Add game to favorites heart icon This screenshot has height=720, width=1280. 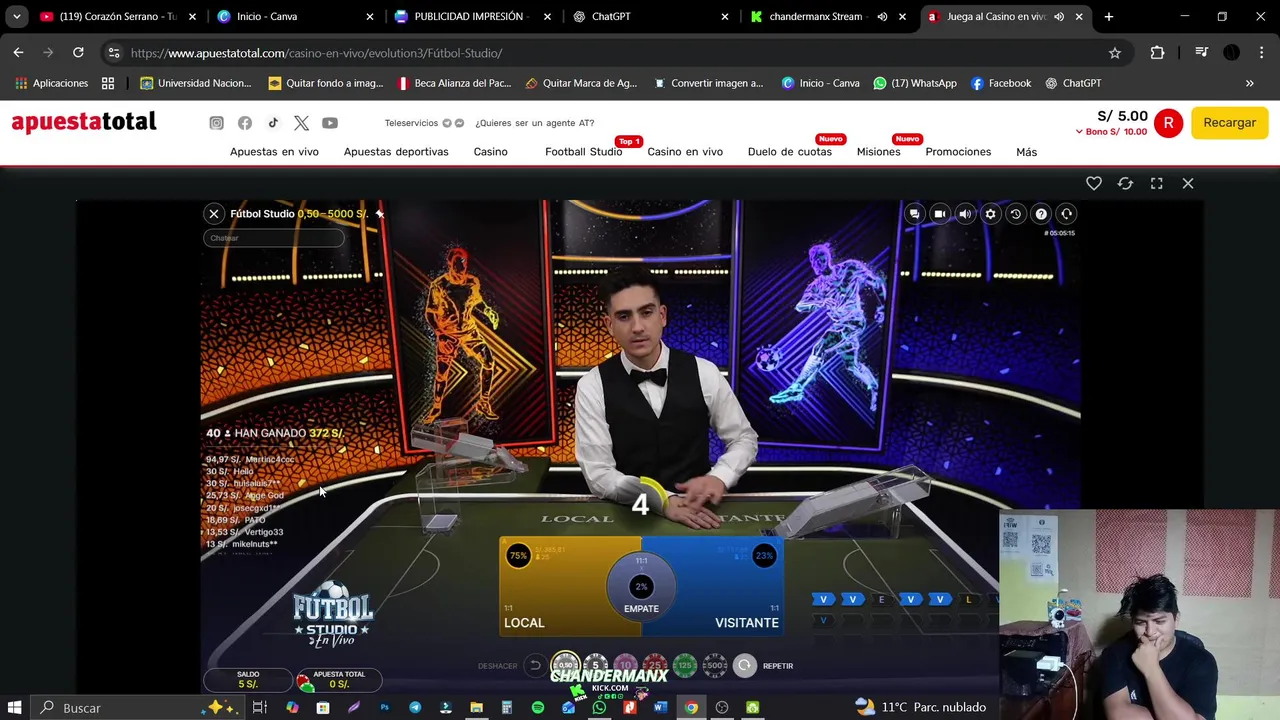(1094, 183)
